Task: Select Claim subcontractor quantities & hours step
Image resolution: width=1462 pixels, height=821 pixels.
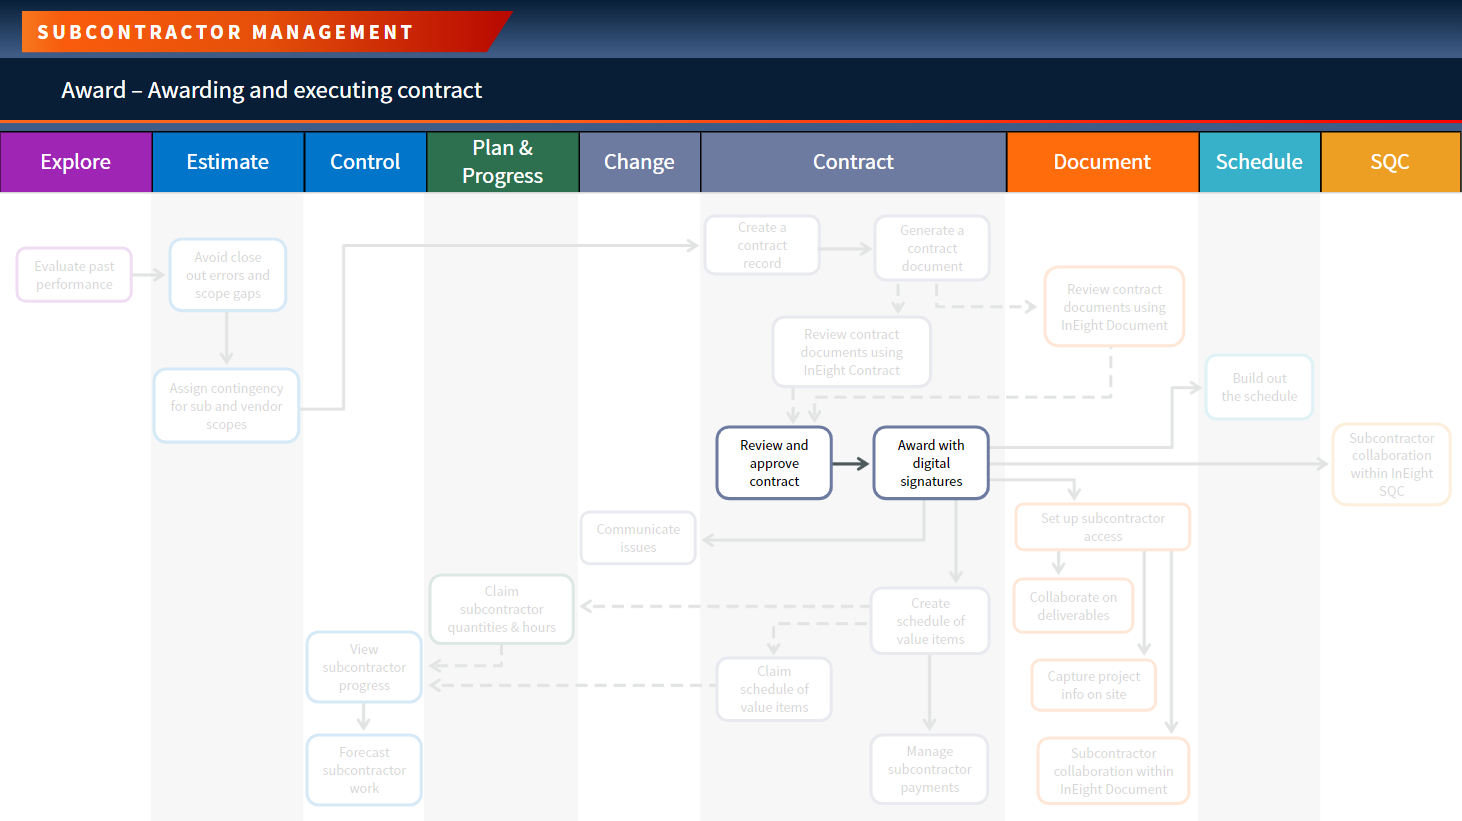Action: [x=502, y=609]
